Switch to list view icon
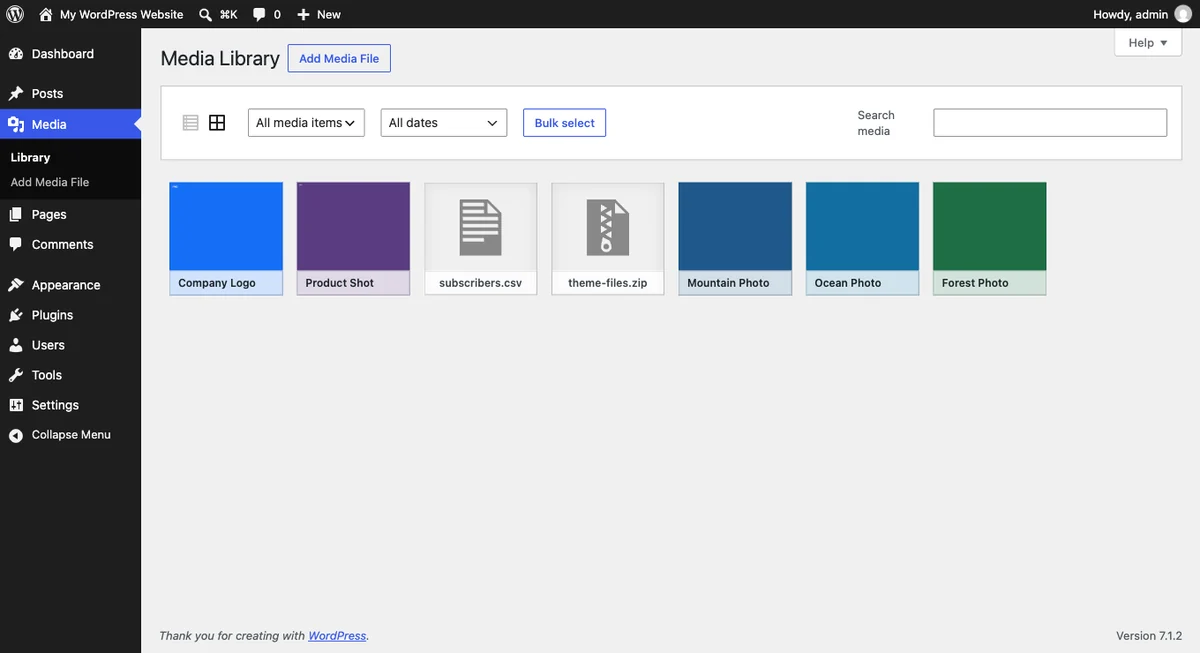Screen dimensions: 1200x653 191,123
